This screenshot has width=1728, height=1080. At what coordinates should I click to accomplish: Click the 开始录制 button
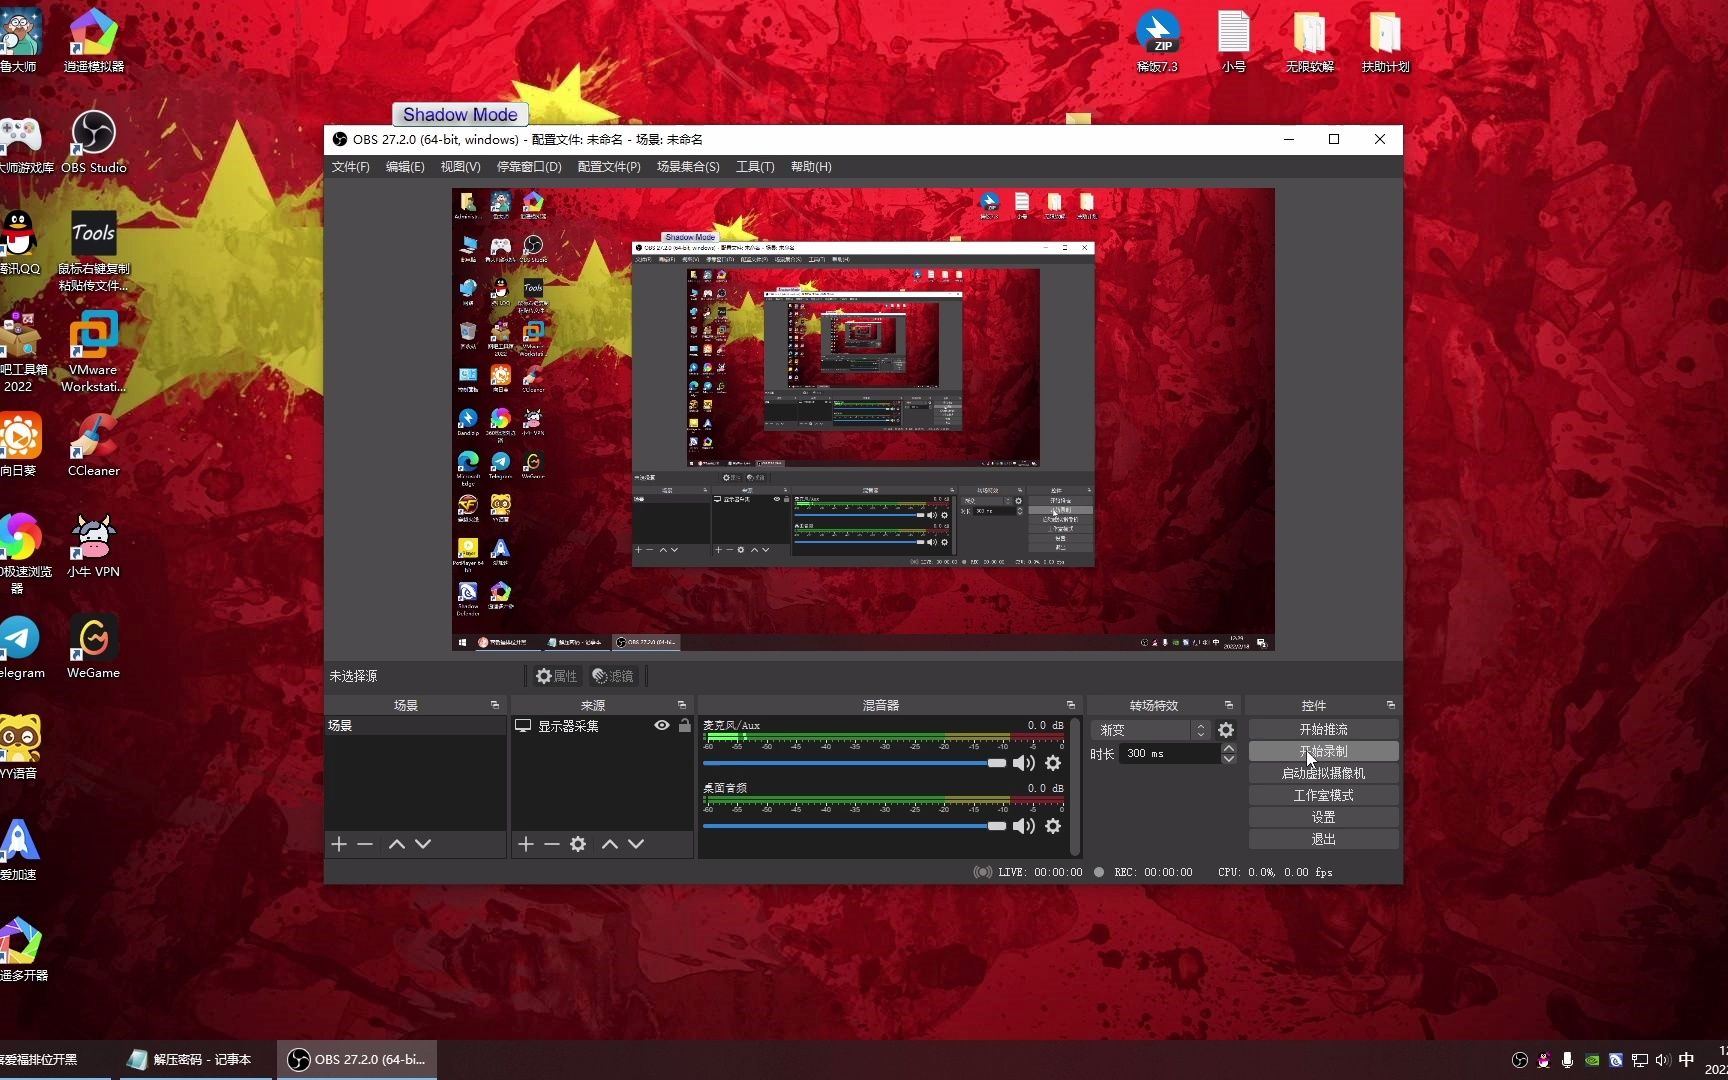click(1323, 751)
